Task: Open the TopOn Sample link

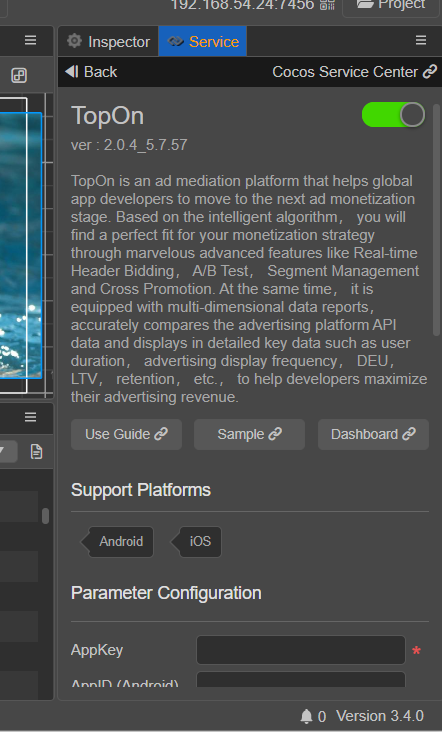Action: coord(249,434)
